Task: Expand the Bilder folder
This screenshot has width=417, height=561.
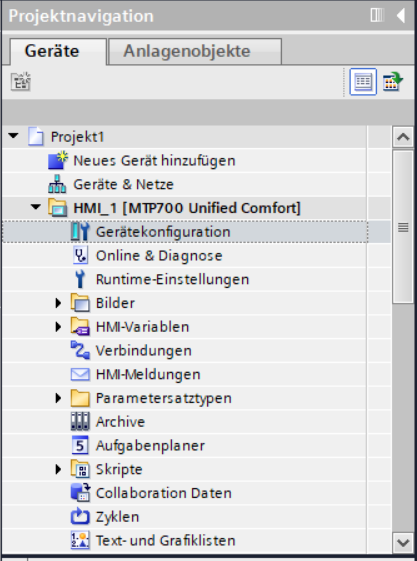Action: click(x=58, y=303)
